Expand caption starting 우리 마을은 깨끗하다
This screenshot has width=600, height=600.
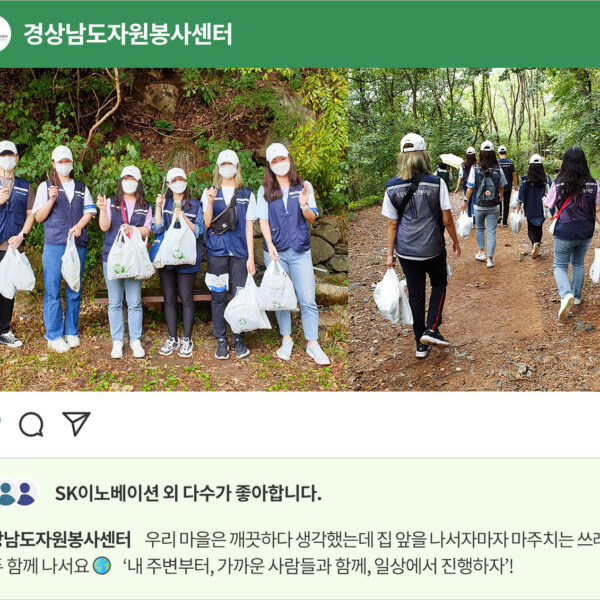click(372, 539)
